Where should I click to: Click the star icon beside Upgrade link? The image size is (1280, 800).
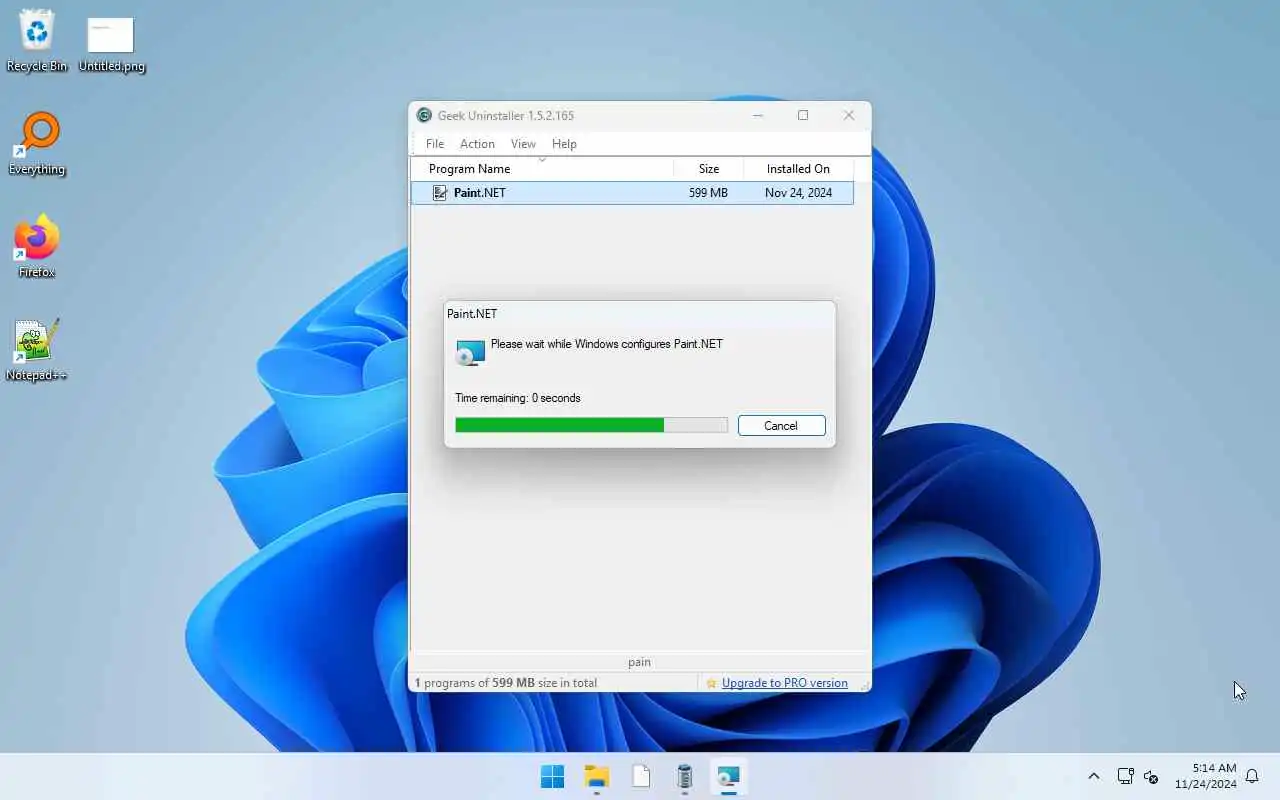[x=711, y=683]
